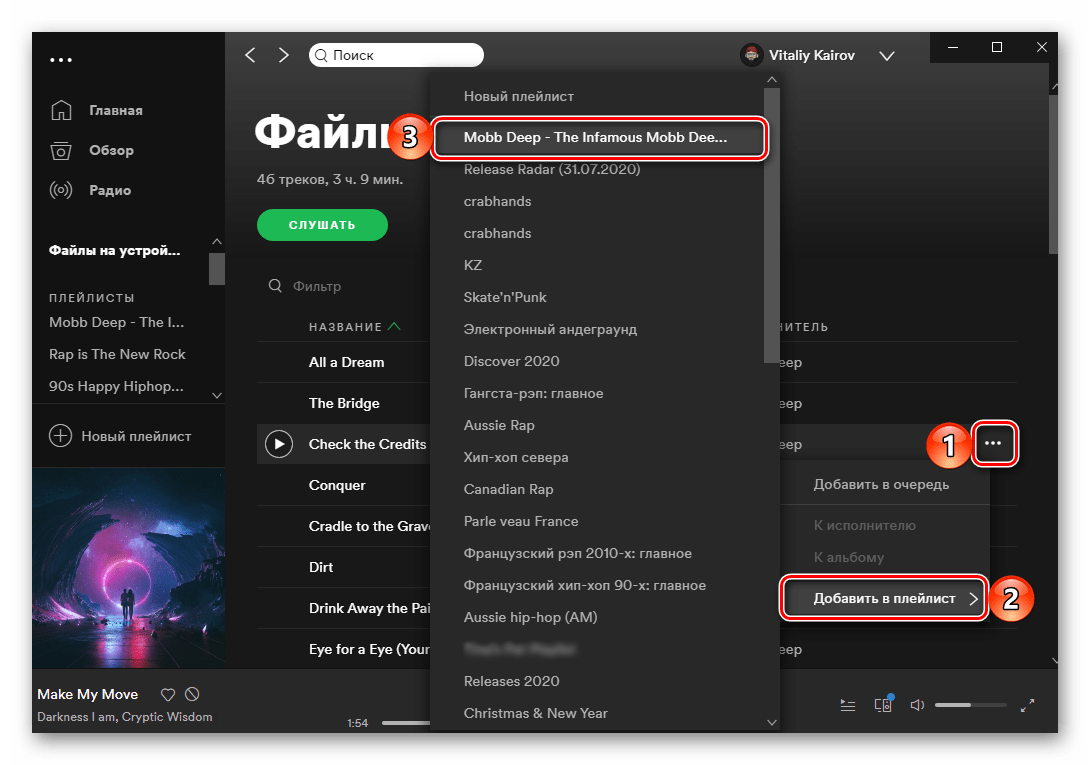Open the now-playing track title Make My Move
Image resolution: width=1090 pixels, height=765 pixels.
88,694
